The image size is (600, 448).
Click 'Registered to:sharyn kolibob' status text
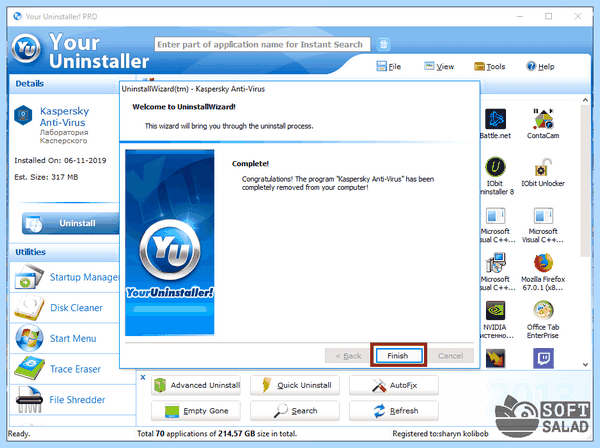pos(440,434)
